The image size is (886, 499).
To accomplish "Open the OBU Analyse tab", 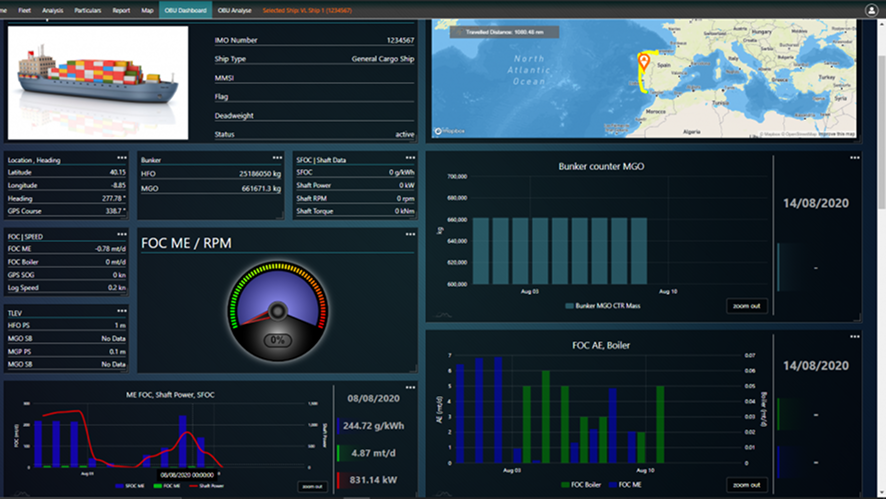I will 234,10.
